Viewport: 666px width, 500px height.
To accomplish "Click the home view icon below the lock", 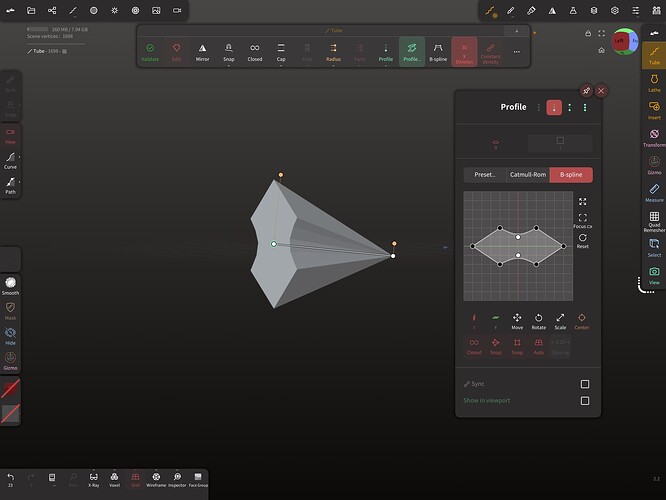I will click(x=601, y=50).
